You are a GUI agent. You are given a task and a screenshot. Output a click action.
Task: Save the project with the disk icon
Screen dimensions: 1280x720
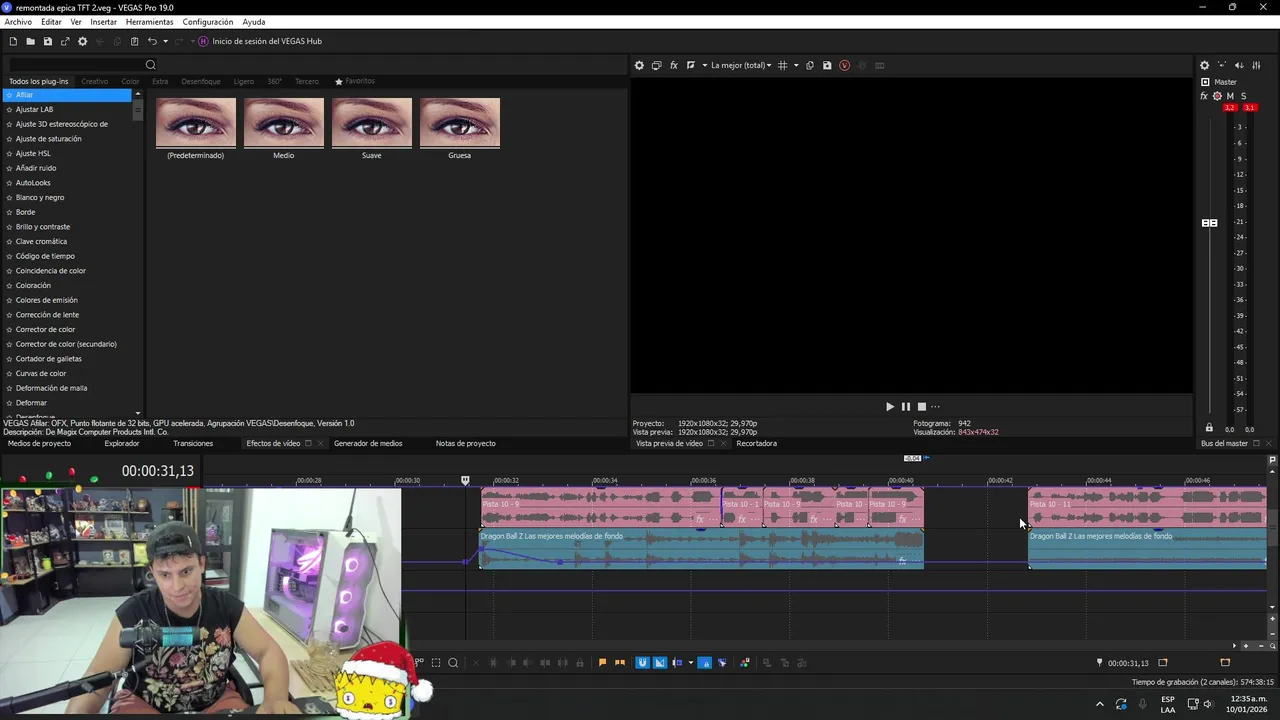(x=47, y=41)
